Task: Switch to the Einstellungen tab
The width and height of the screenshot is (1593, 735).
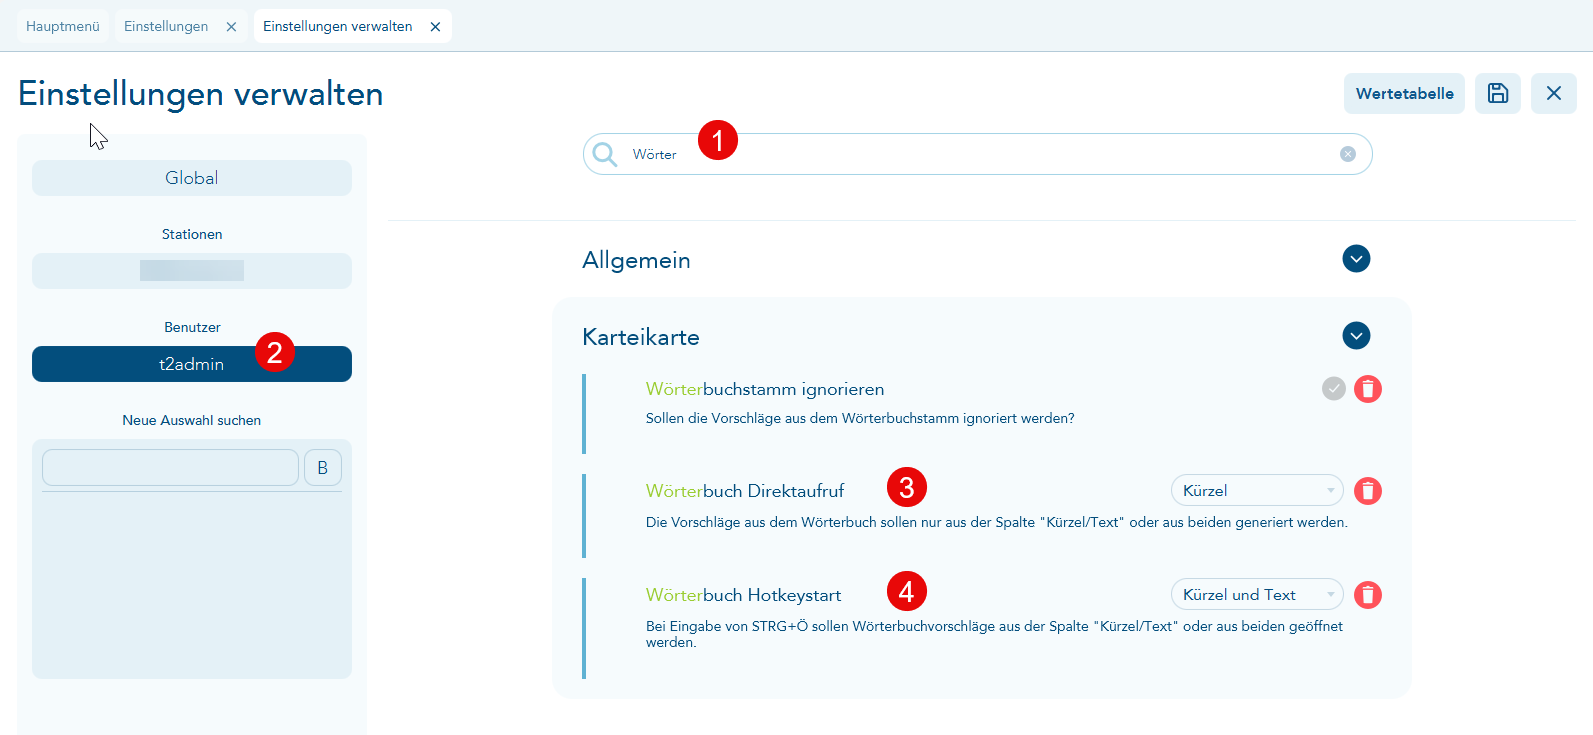Action: (x=166, y=27)
